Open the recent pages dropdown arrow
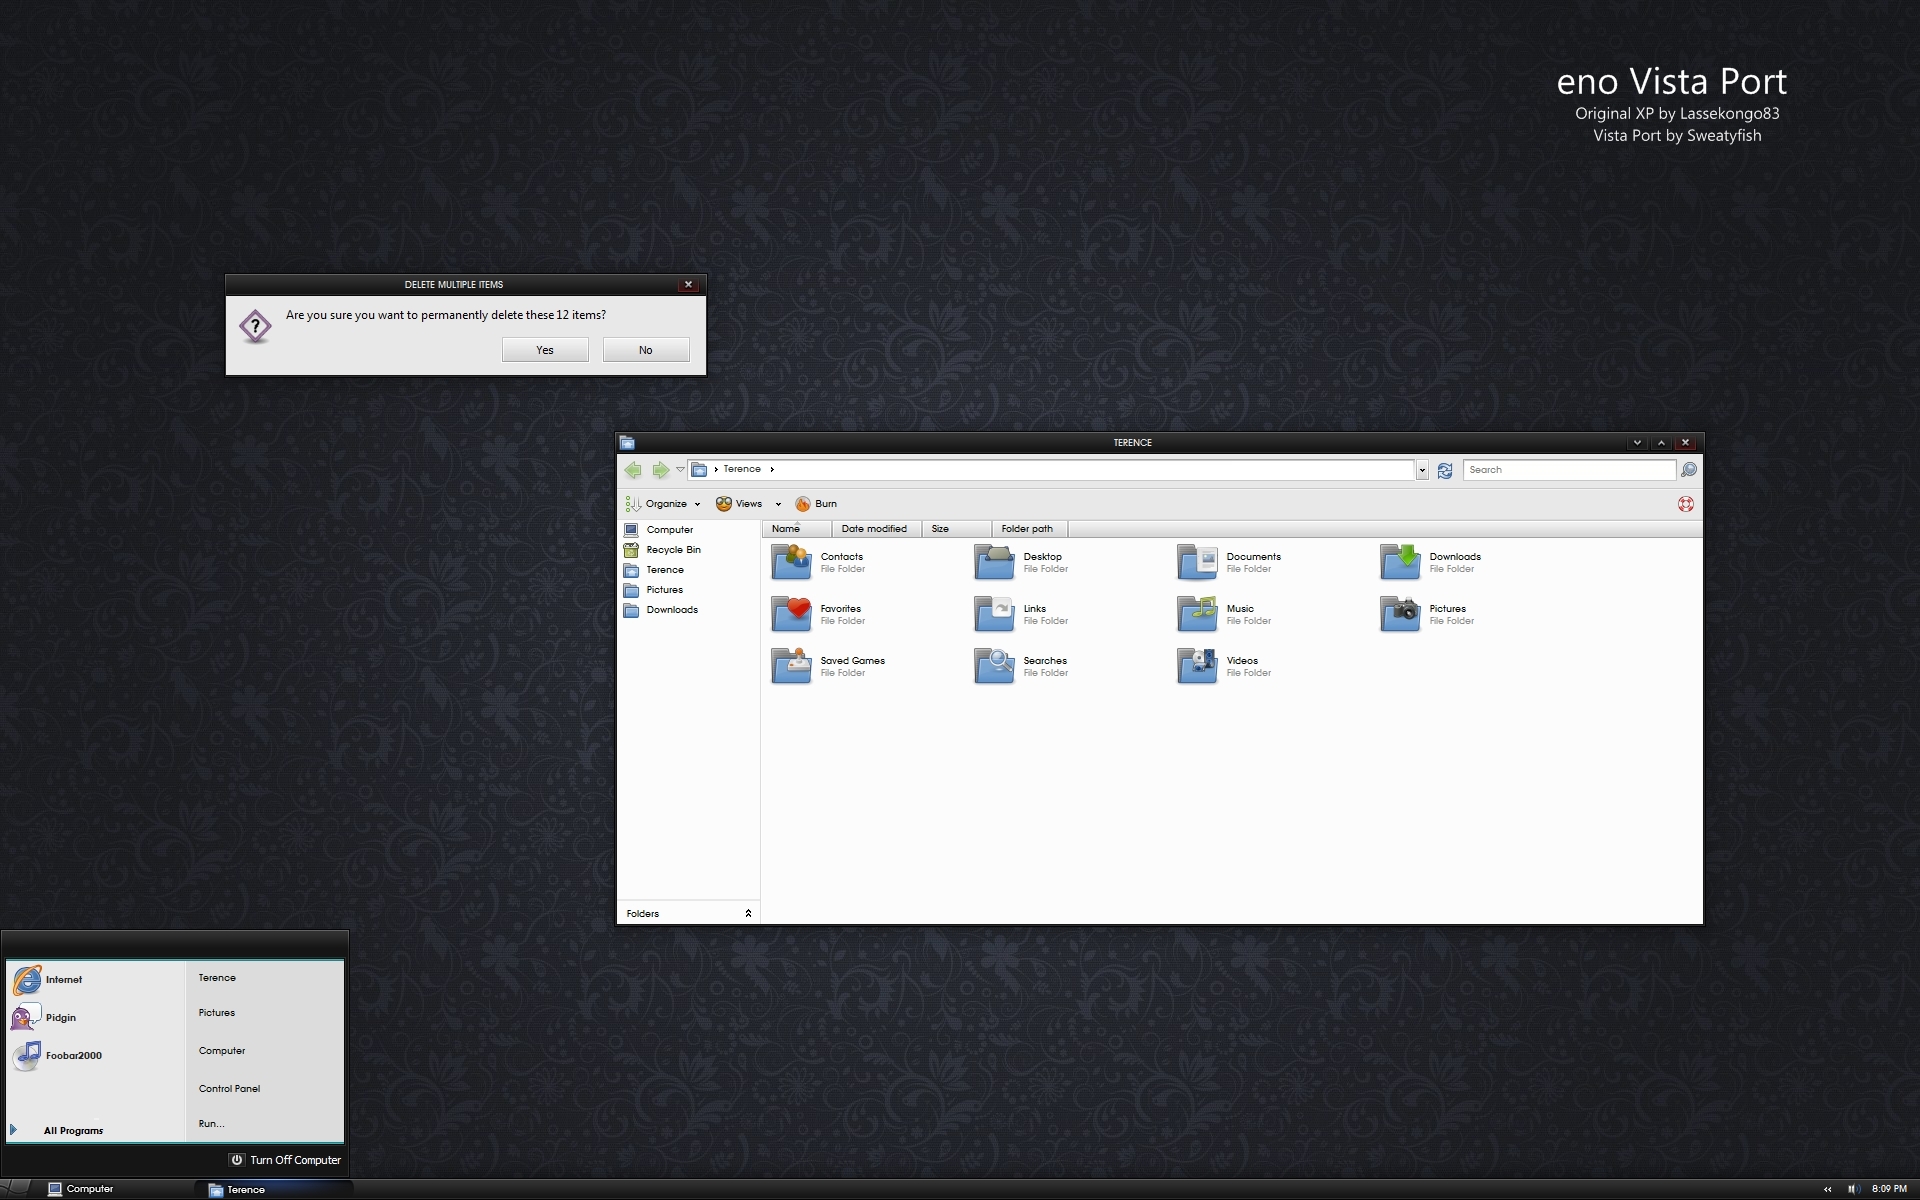 [x=680, y=469]
